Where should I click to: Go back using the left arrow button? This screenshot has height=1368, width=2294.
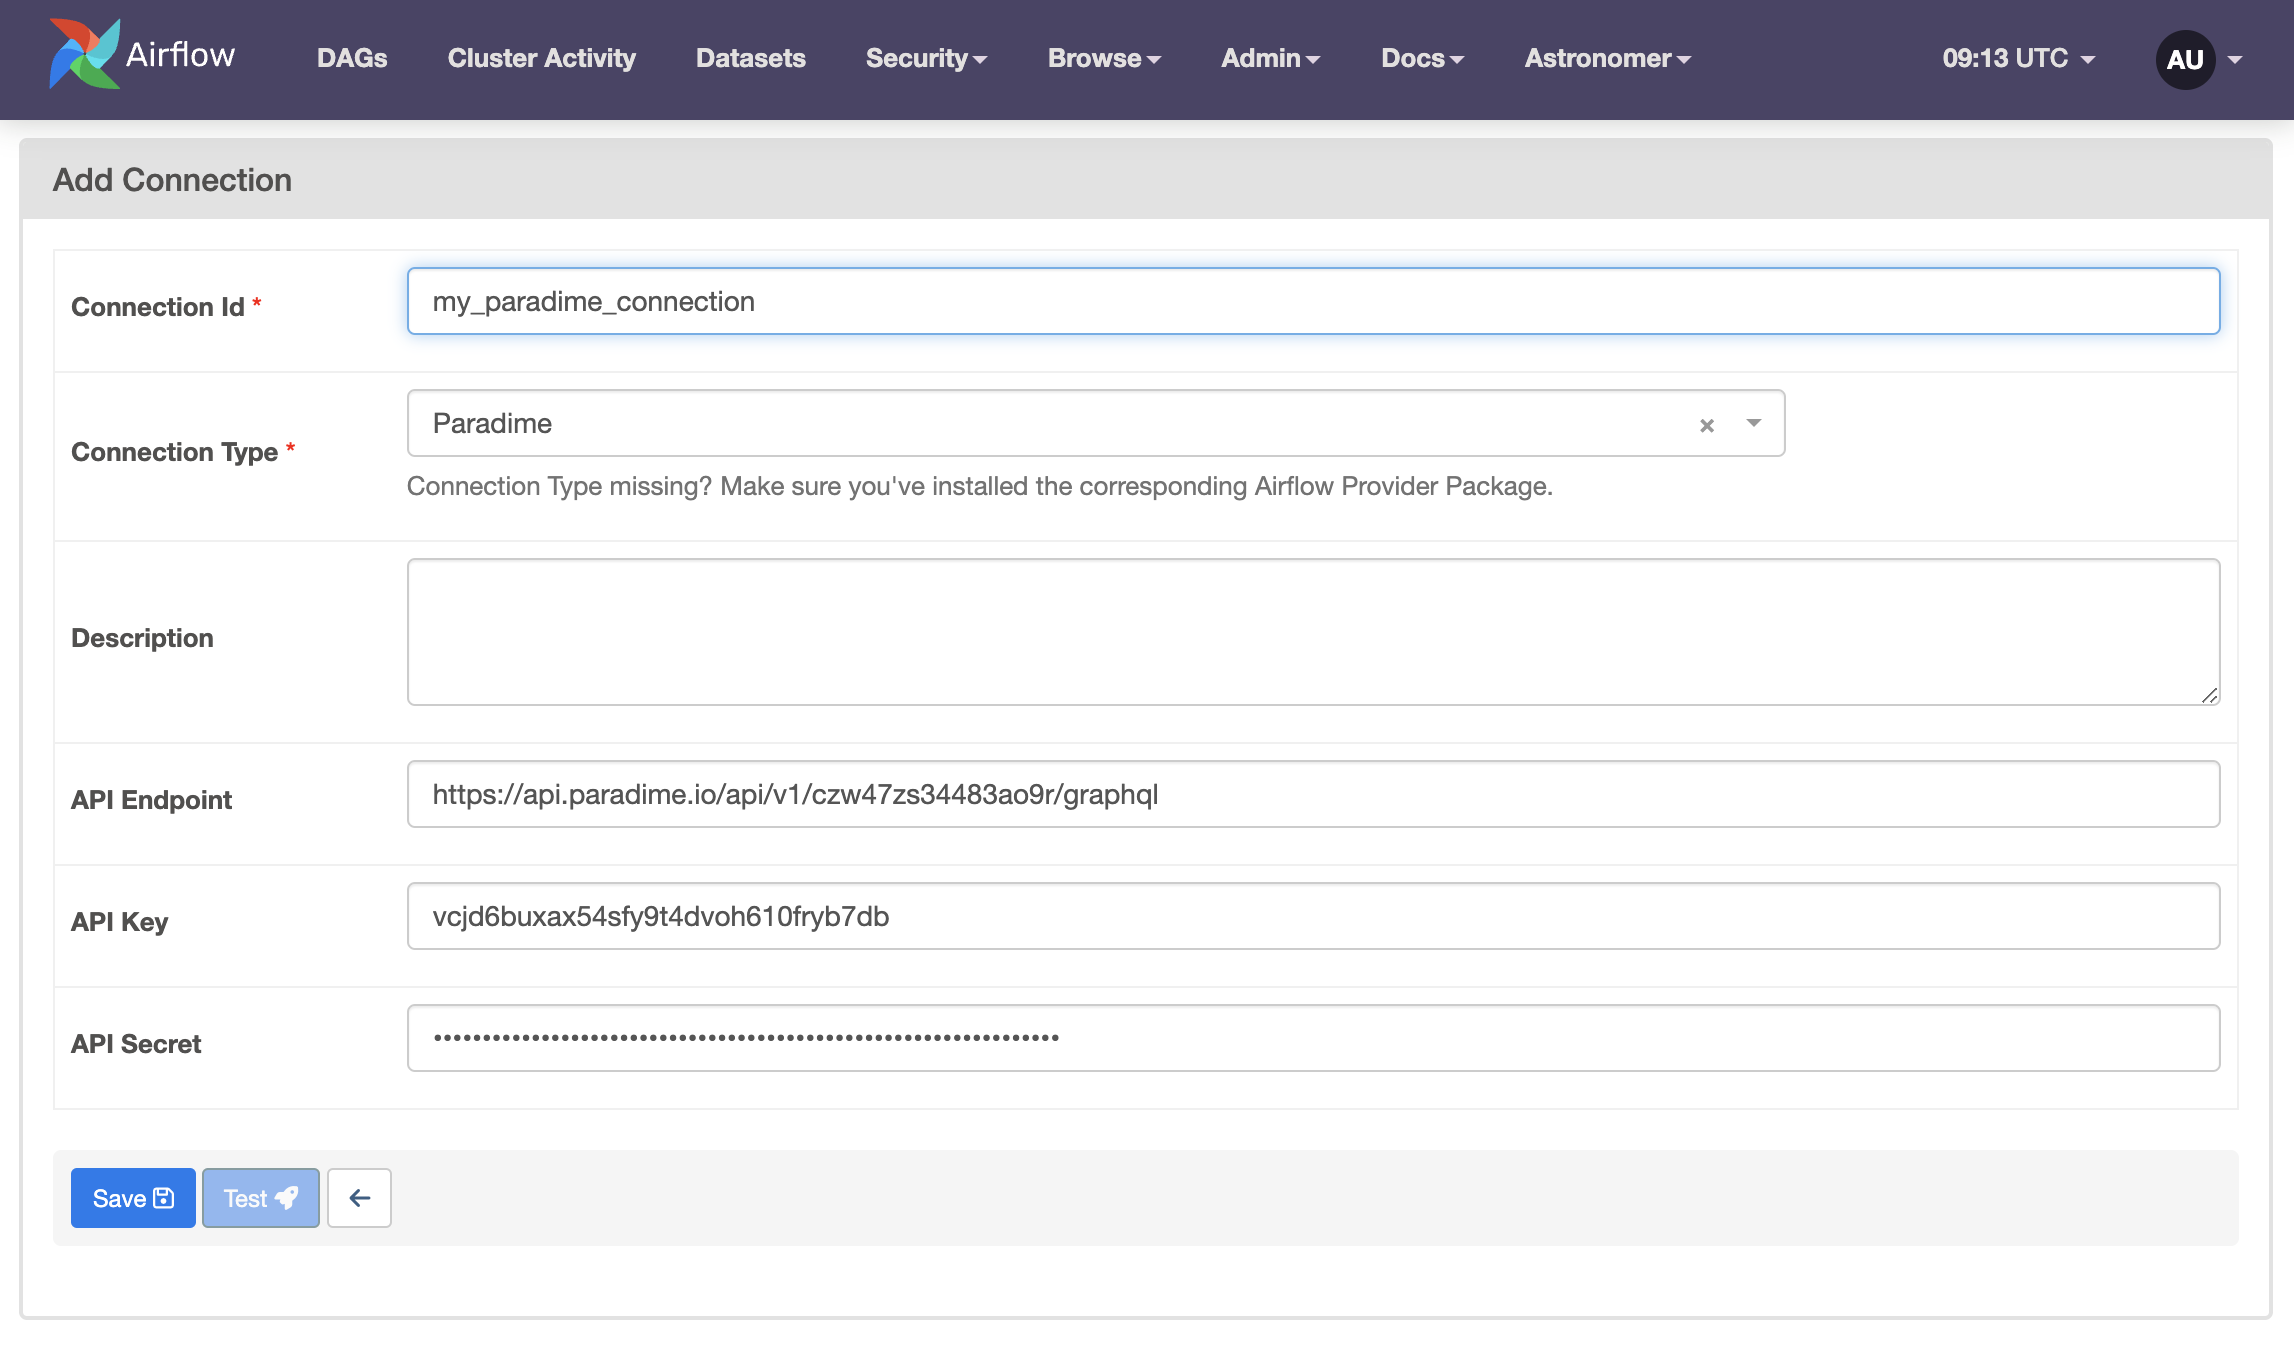[359, 1198]
